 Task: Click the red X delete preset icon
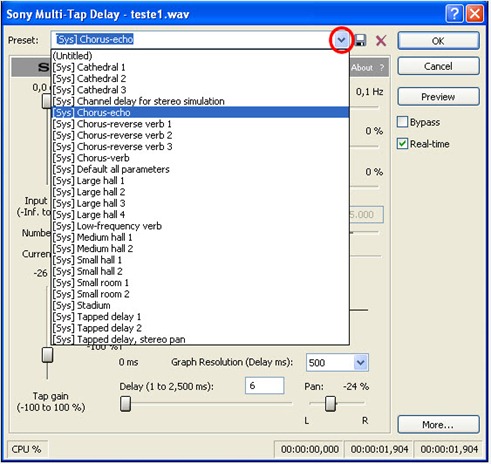pos(381,41)
